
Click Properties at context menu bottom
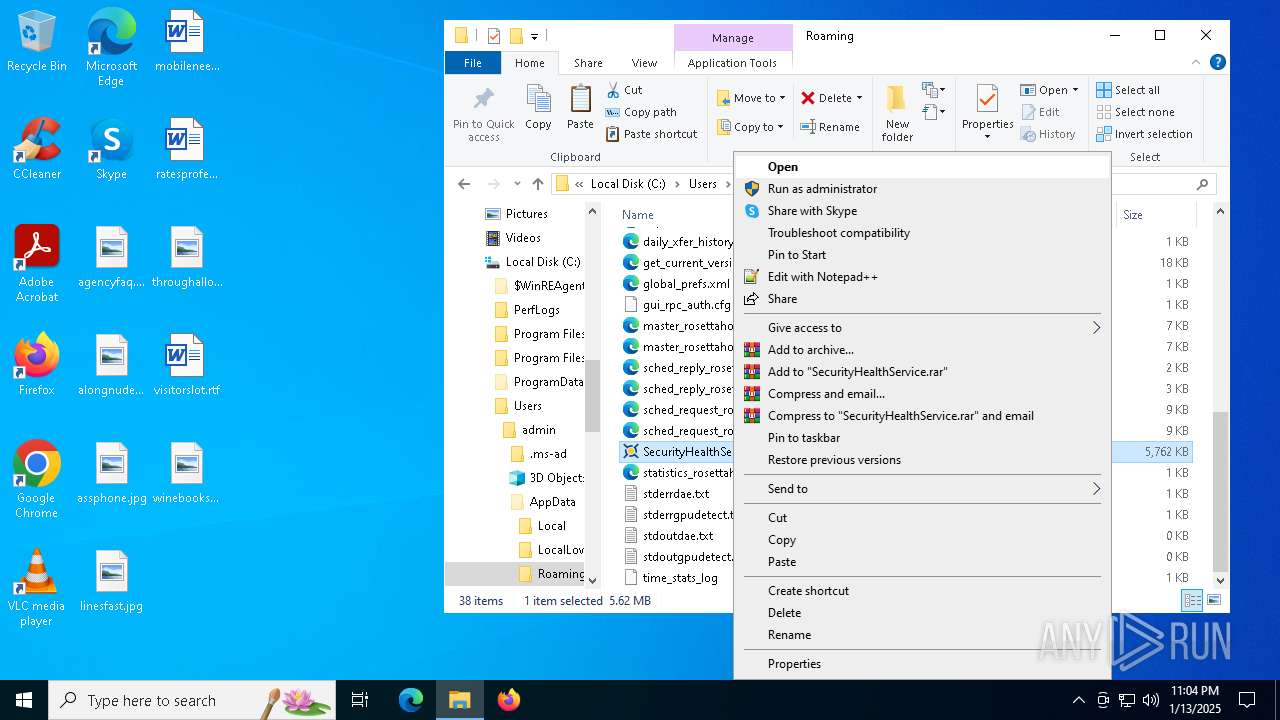pyautogui.click(x=922, y=664)
